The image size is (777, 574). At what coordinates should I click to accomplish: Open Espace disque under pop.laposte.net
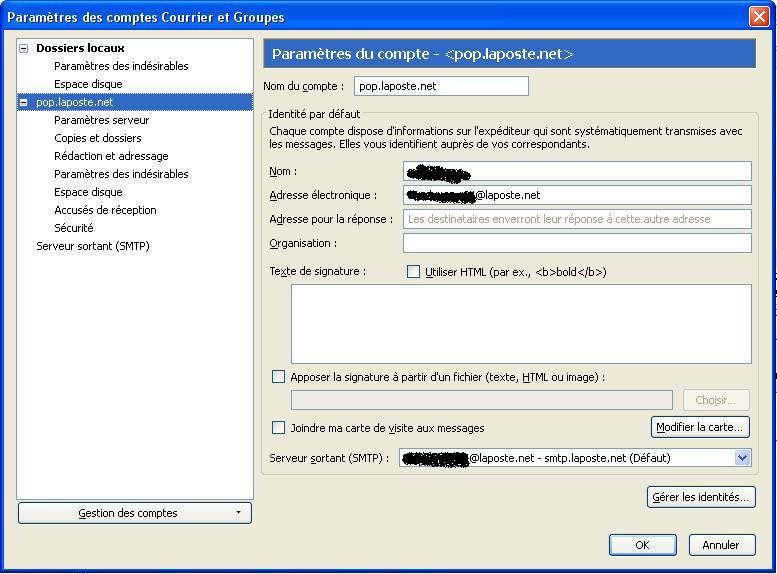coord(88,192)
